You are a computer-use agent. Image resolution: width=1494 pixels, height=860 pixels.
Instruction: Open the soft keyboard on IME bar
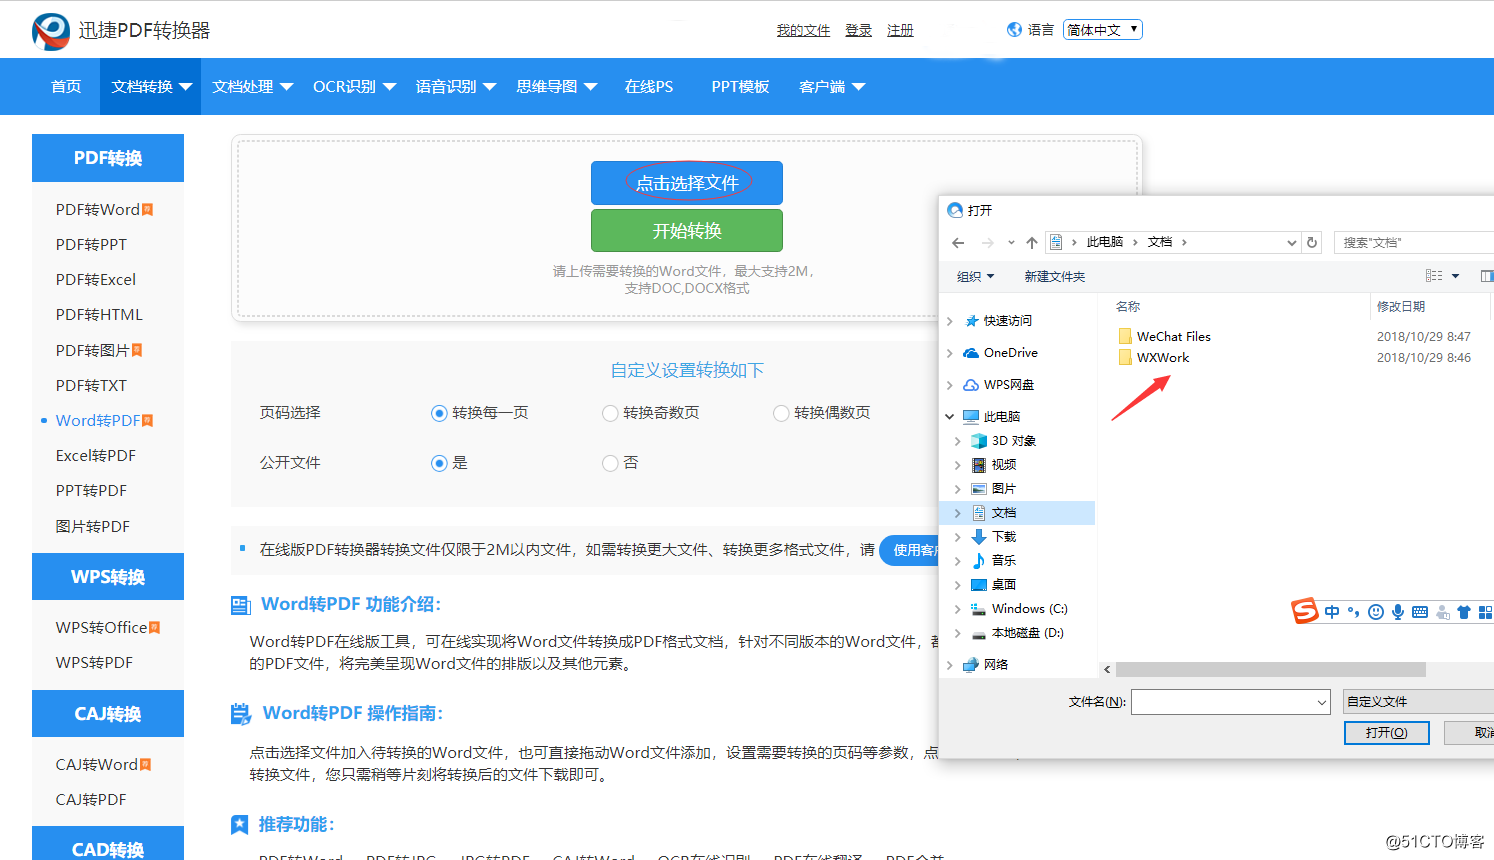[1420, 612]
